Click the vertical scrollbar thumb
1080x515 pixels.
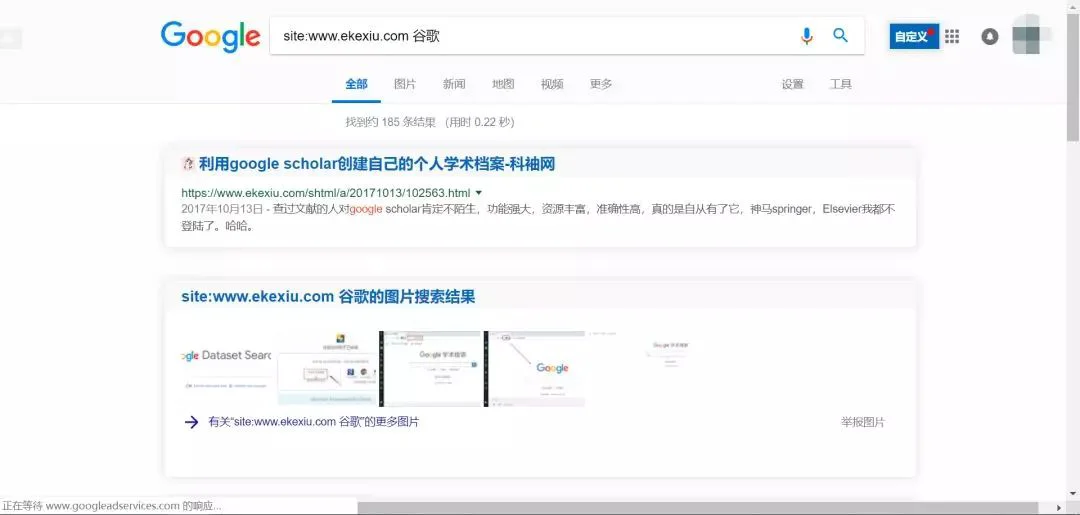pyautogui.click(x=1073, y=76)
